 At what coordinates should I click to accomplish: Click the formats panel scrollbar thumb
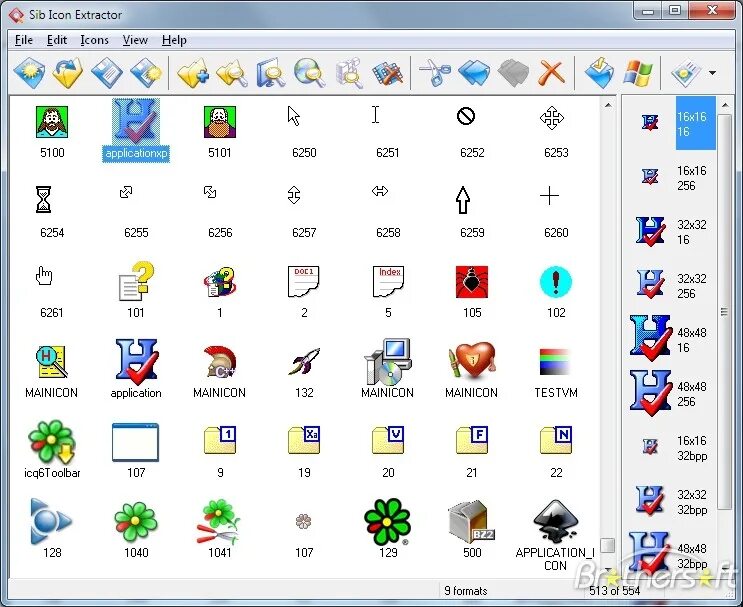coord(724,311)
